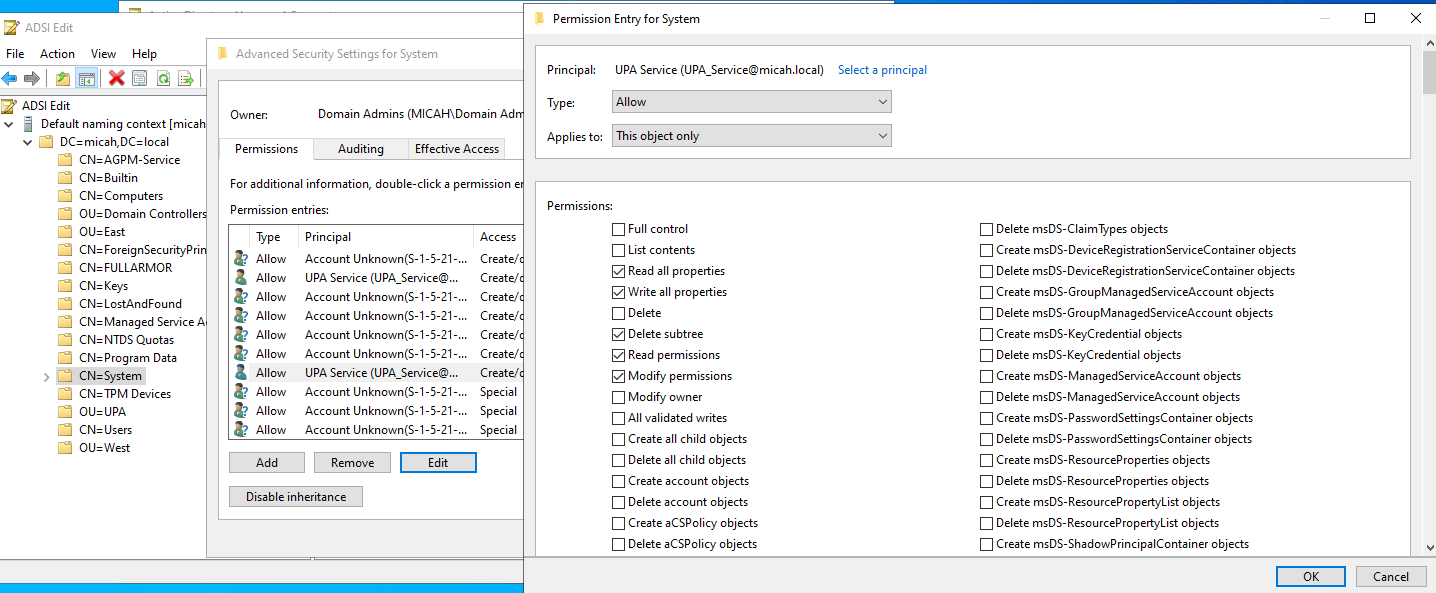Select the OU=West tree item

pyautogui.click(x=104, y=448)
